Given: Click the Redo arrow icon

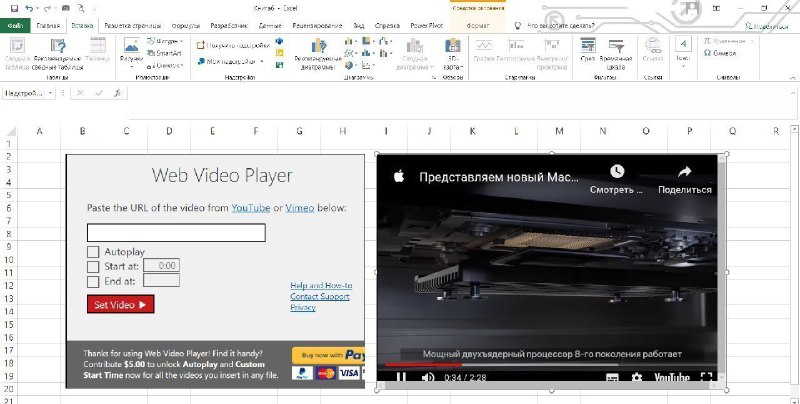Looking at the screenshot, I should 47,9.
